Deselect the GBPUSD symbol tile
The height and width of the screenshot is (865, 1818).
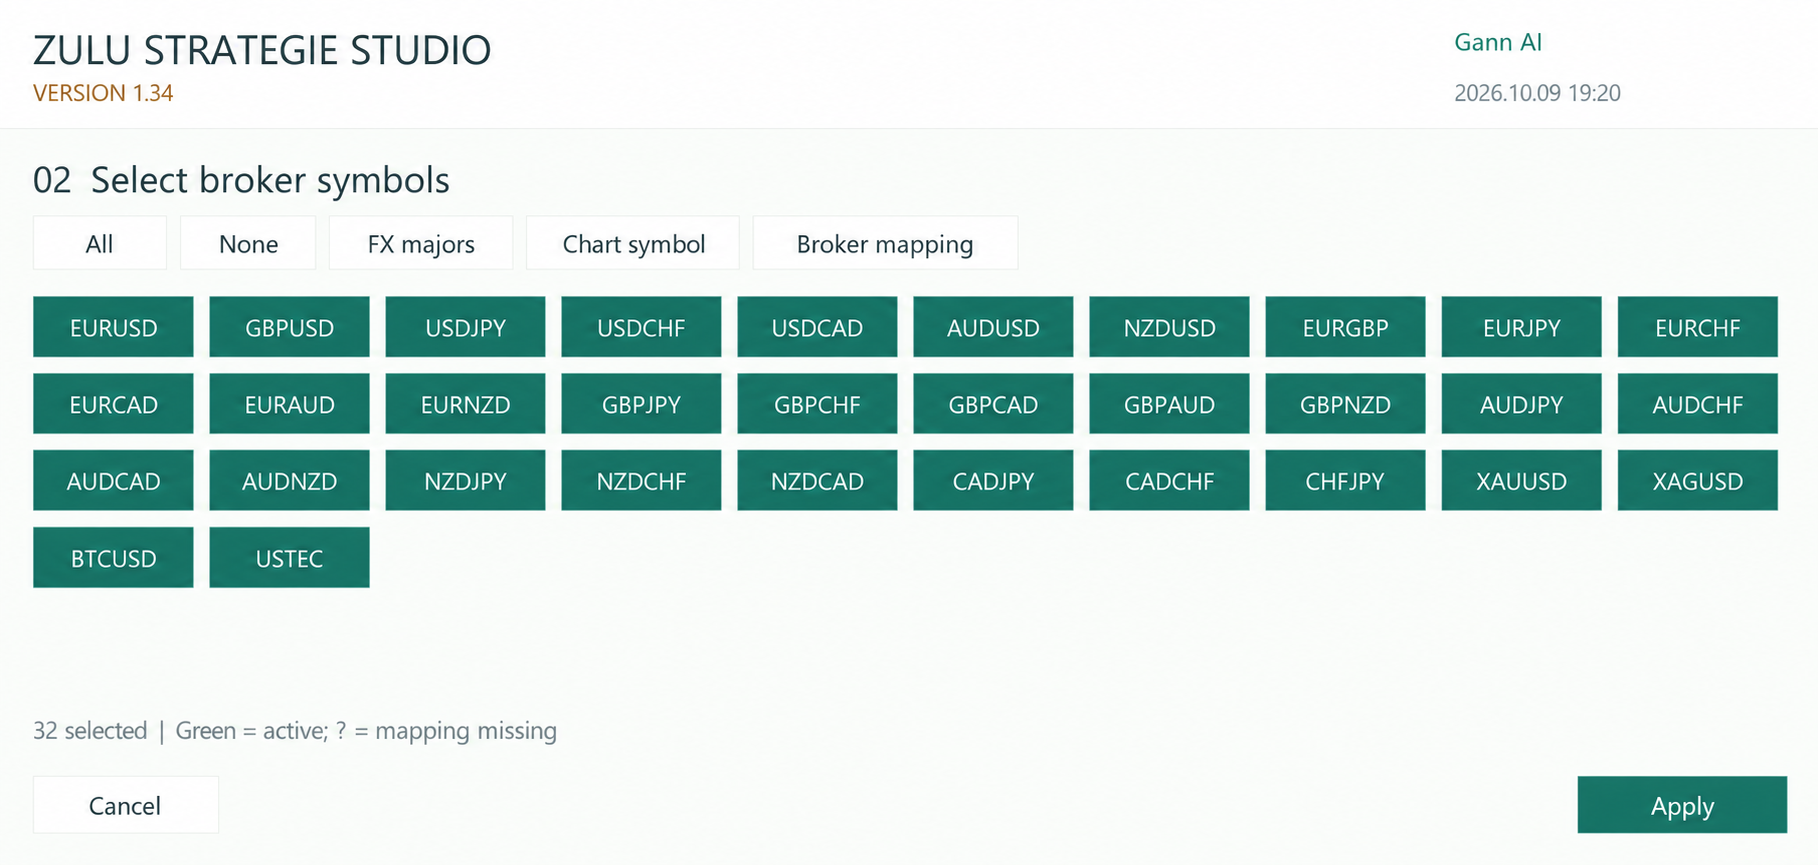click(289, 327)
